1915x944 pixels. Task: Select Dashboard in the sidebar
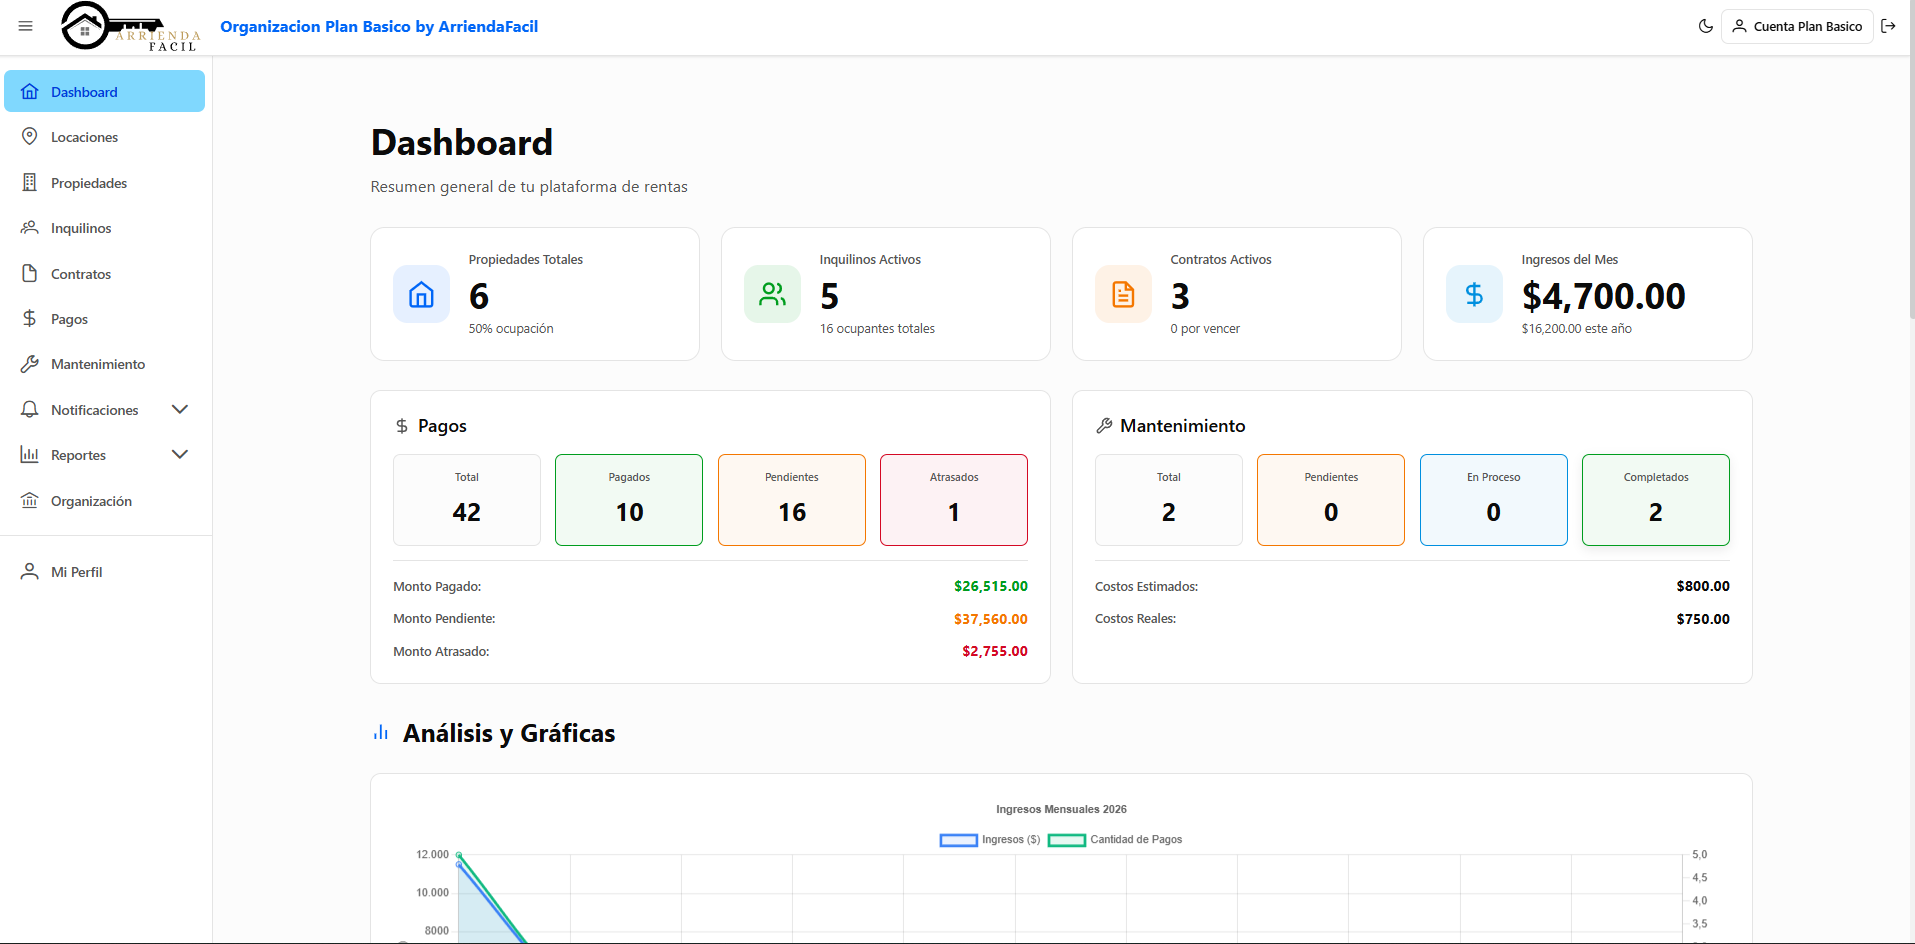coord(105,91)
